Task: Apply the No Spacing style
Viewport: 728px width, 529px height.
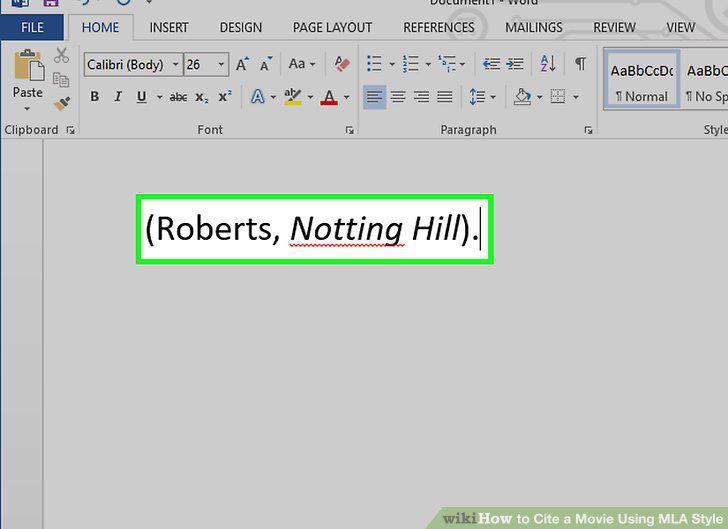Action: (x=706, y=80)
